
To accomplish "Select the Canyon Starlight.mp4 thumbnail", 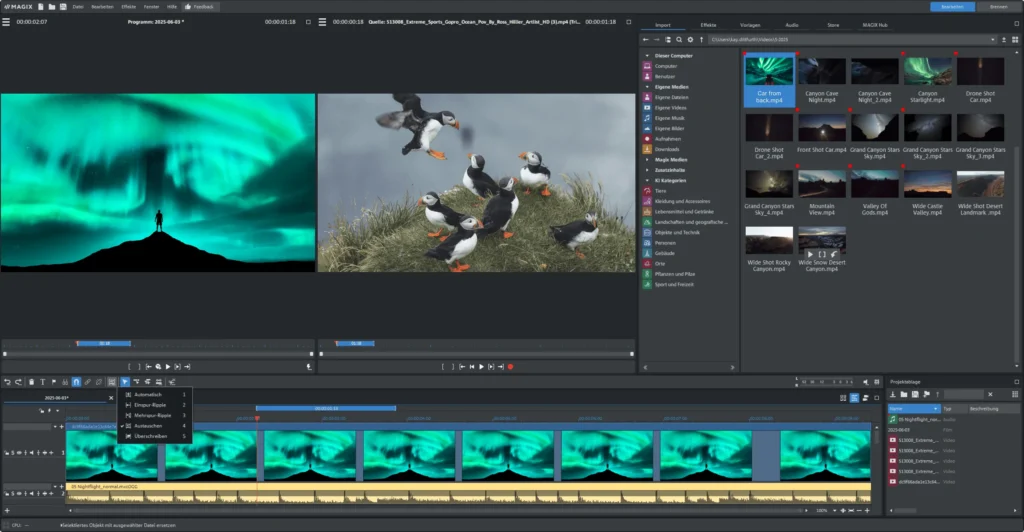I will click(927, 72).
